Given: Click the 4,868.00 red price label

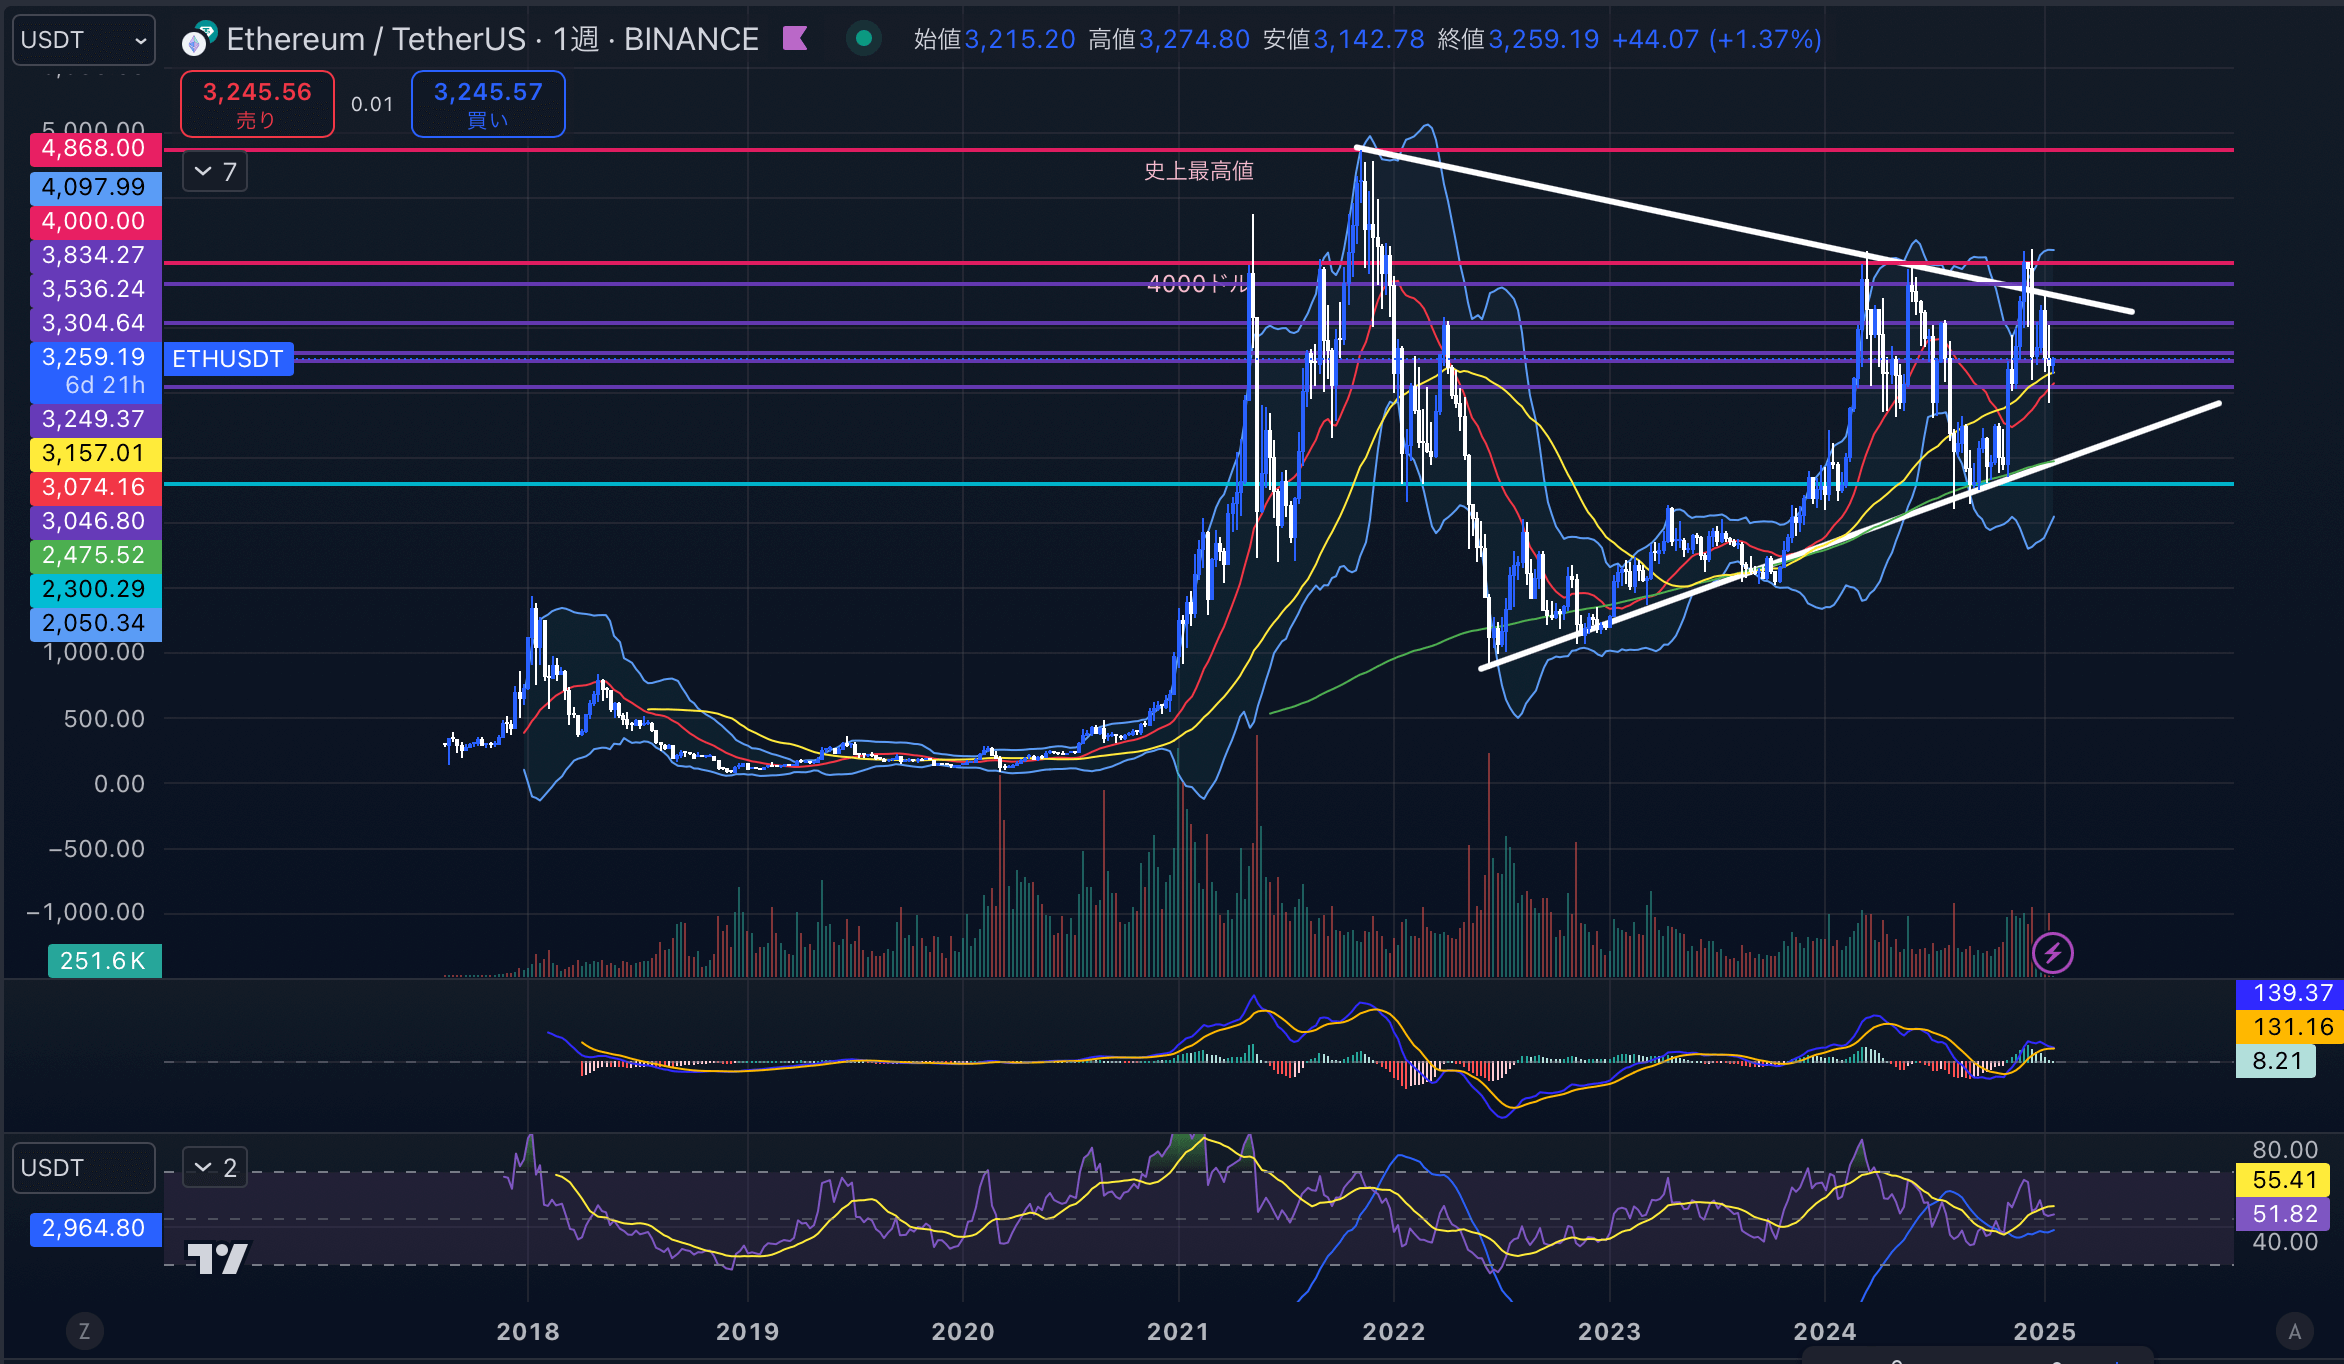Looking at the screenshot, I should click(96, 149).
